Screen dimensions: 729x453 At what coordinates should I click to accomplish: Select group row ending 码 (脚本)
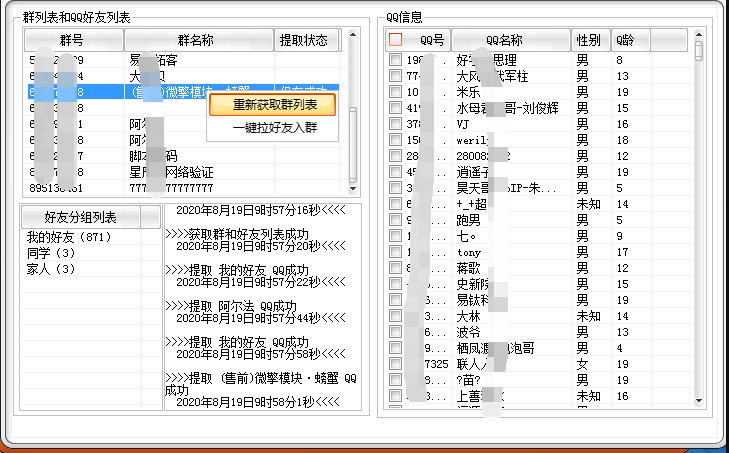(185, 156)
